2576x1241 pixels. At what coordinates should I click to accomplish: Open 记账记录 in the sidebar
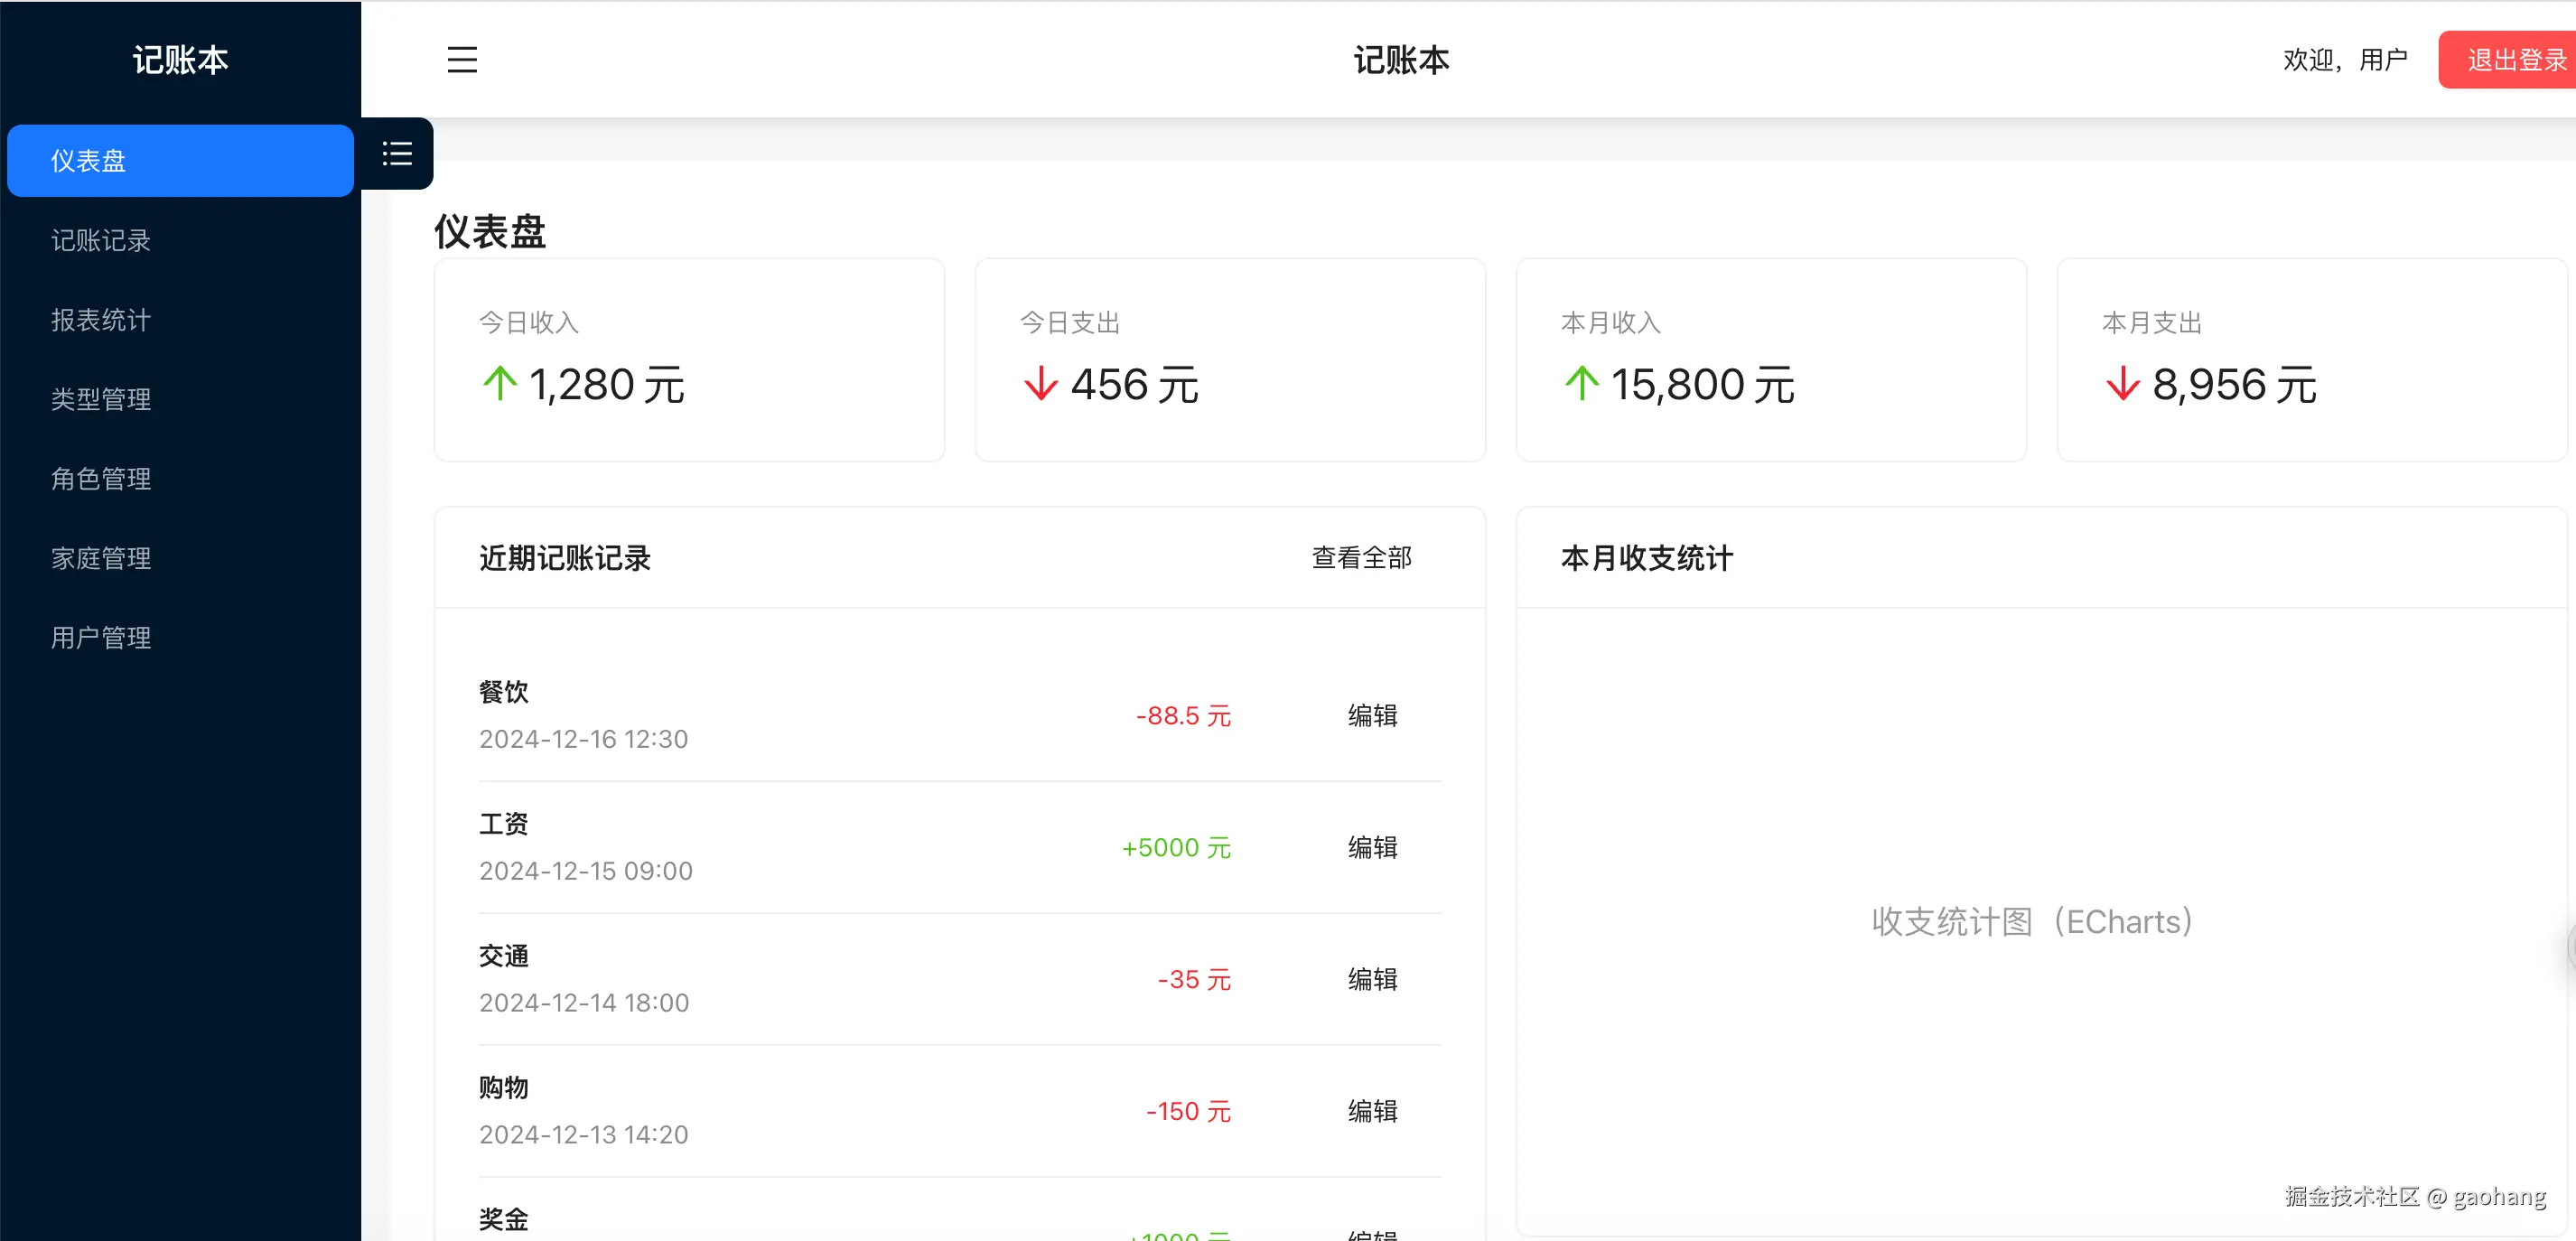[x=101, y=241]
